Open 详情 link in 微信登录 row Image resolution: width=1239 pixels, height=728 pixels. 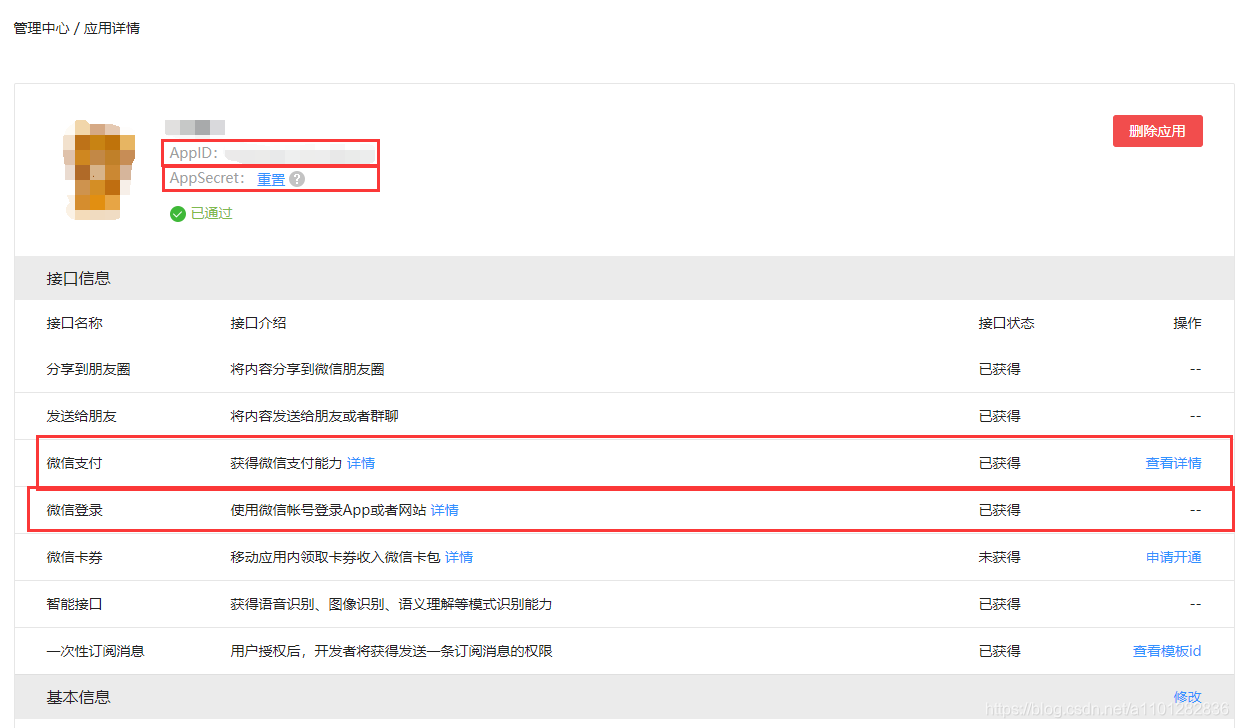pyautogui.click(x=445, y=510)
